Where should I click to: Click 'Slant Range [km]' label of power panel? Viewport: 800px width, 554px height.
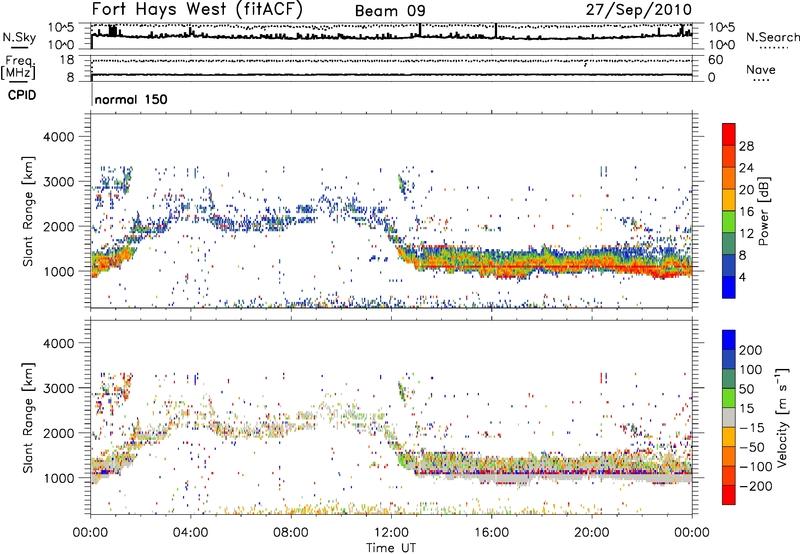pos(27,211)
